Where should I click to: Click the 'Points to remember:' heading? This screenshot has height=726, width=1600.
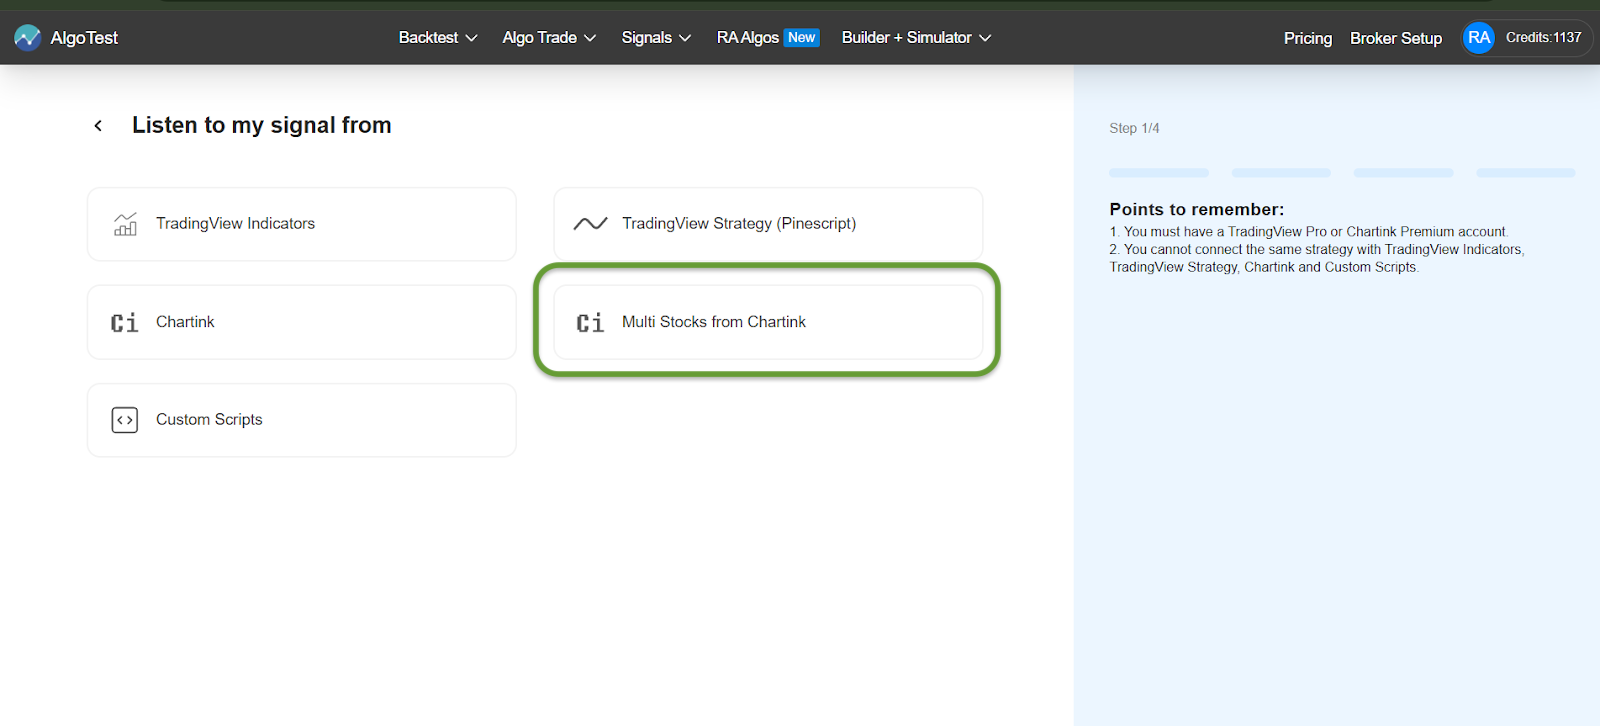coord(1197,209)
